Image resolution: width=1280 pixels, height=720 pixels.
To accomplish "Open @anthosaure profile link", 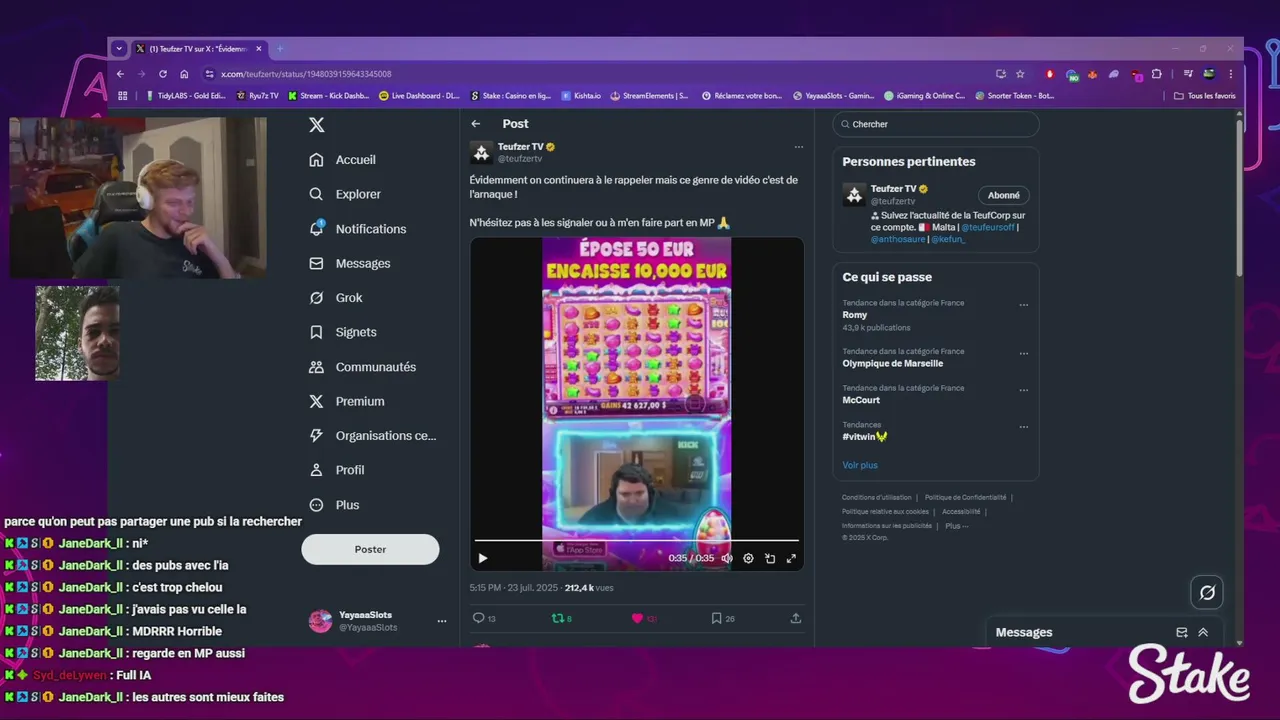I will [x=898, y=239].
